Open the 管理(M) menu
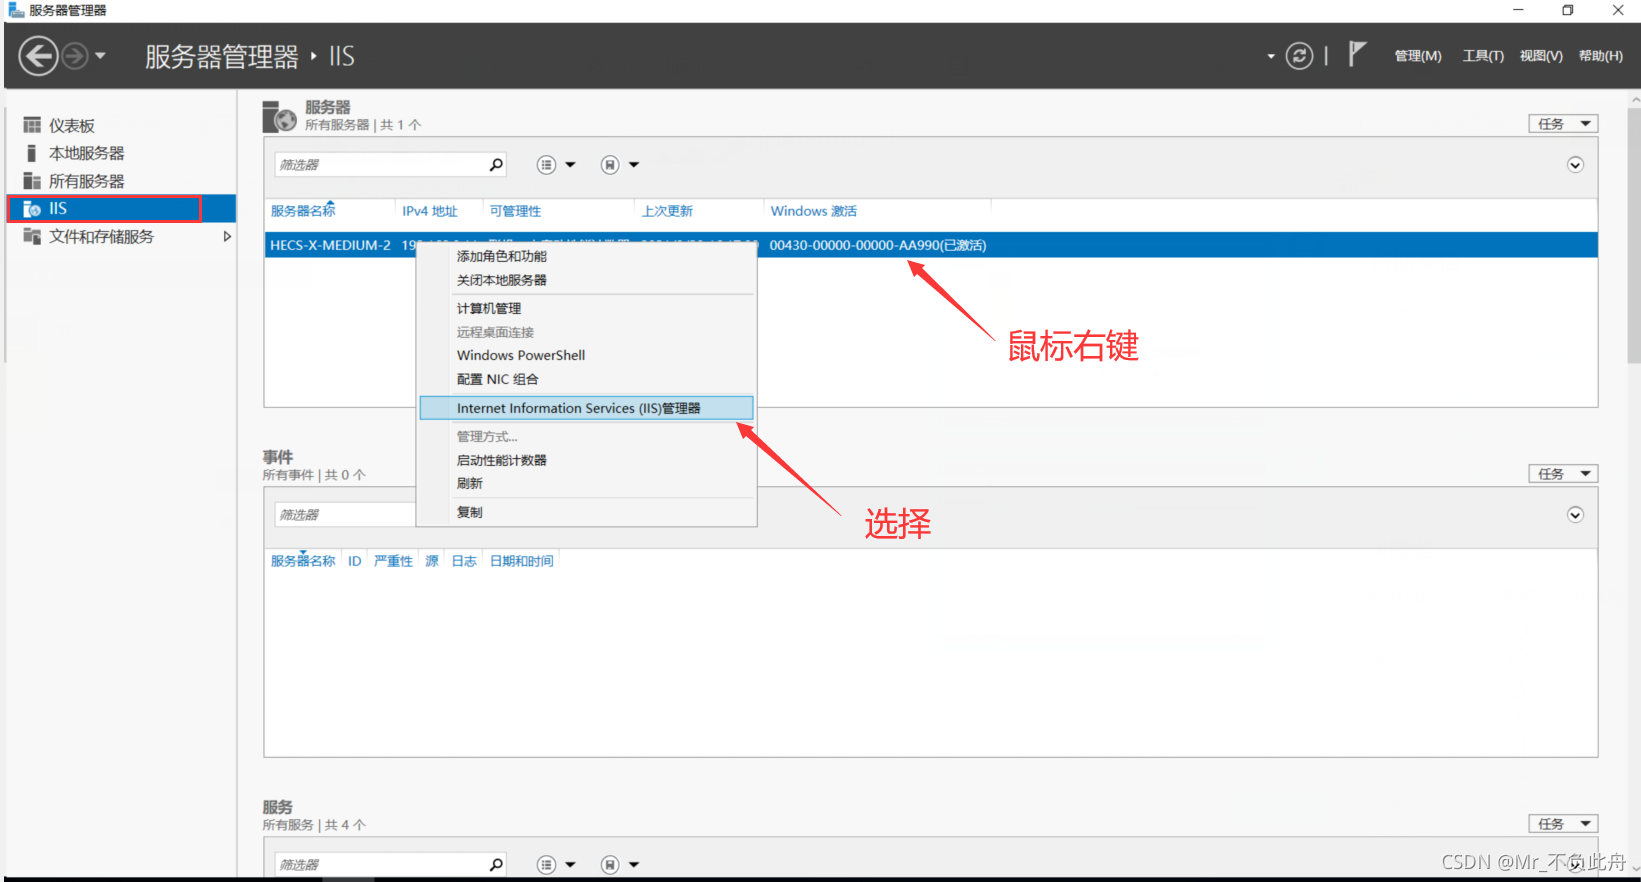Image resolution: width=1641 pixels, height=882 pixels. [1418, 56]
